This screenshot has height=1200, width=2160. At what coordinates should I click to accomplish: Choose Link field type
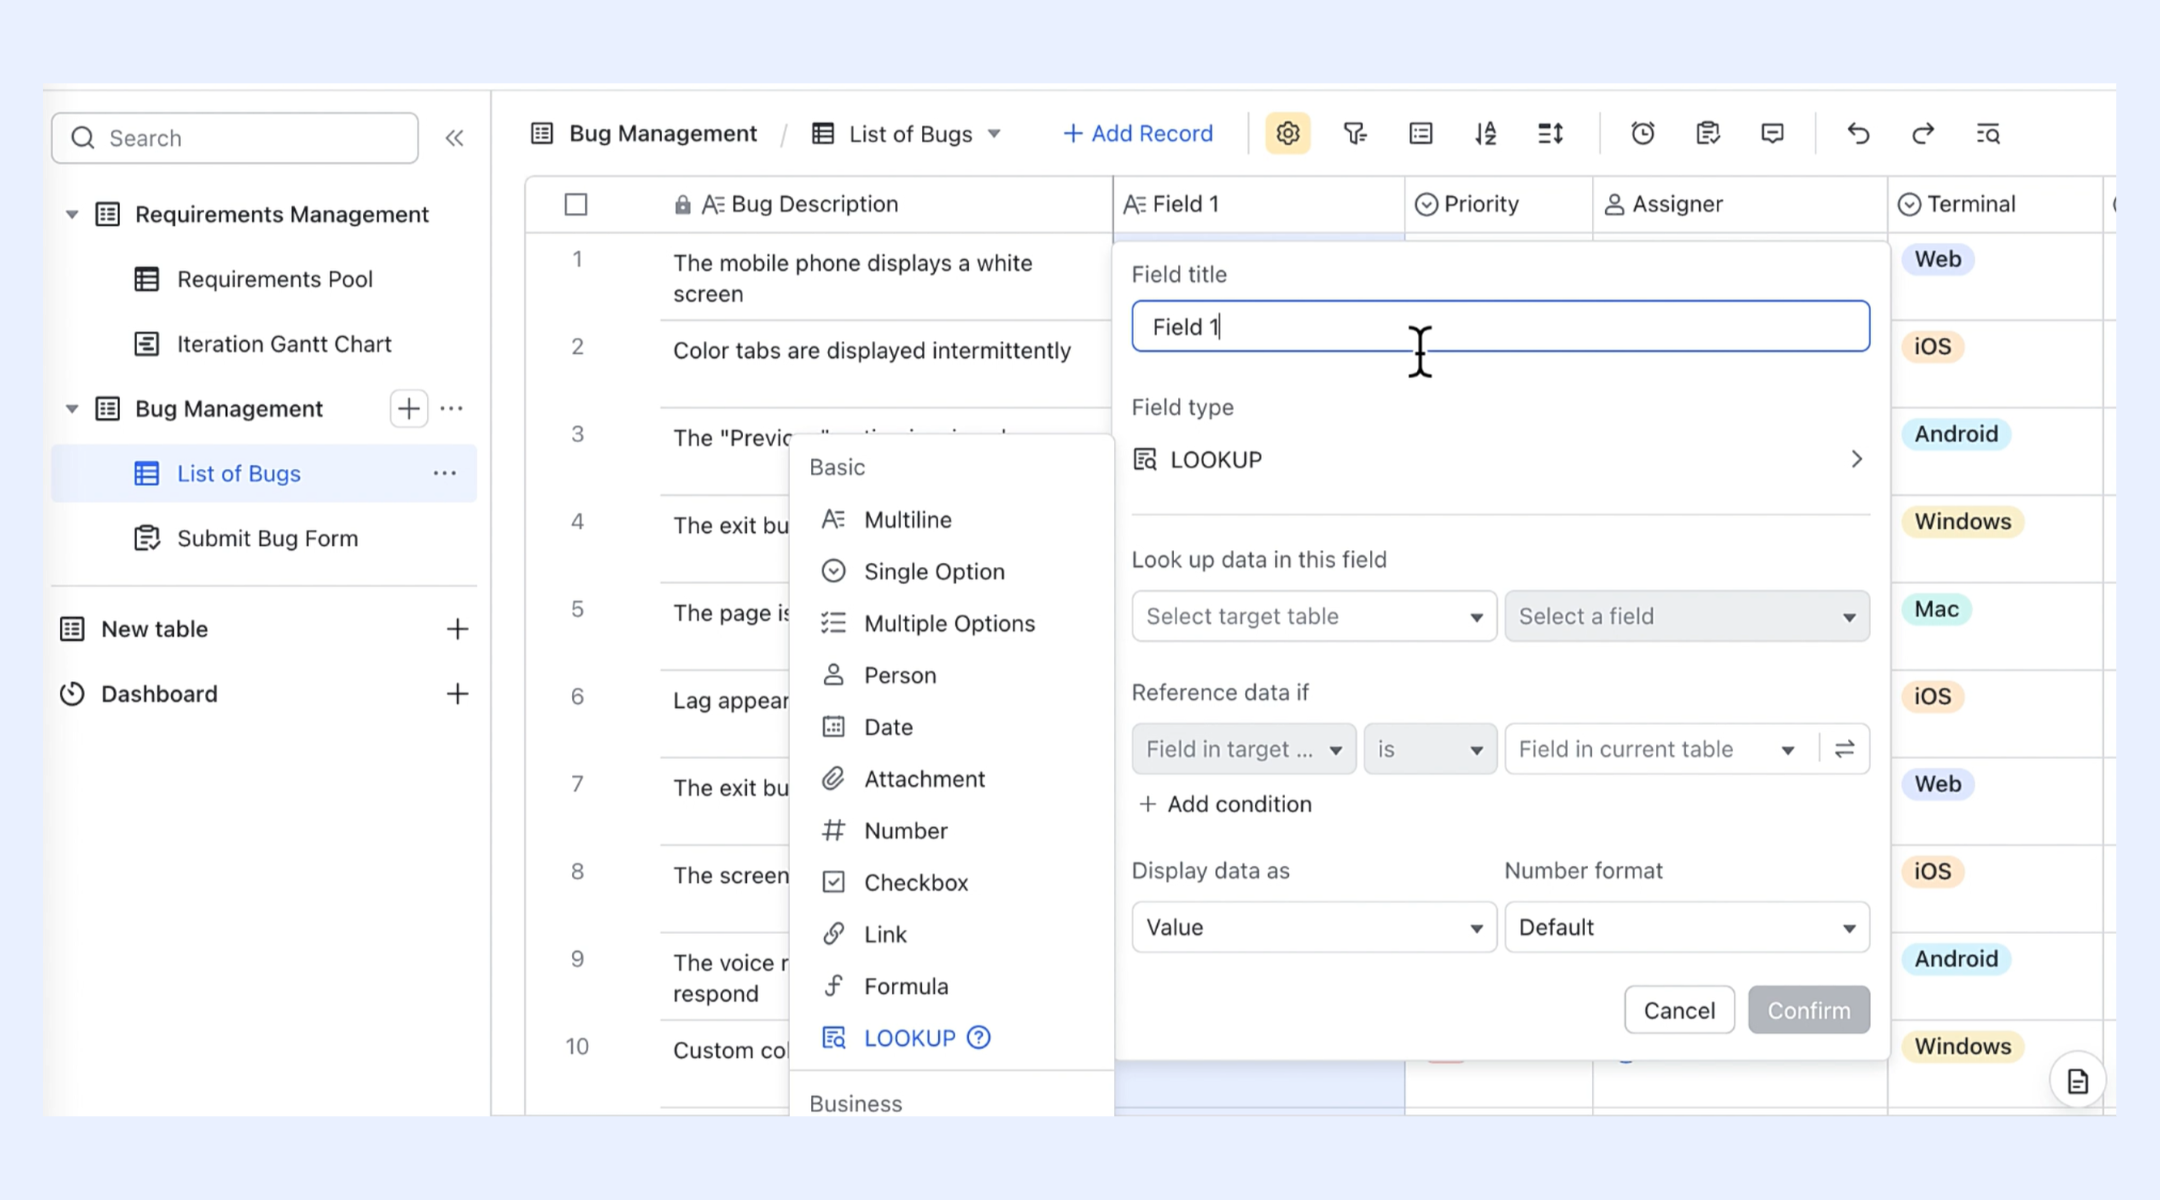pos(951,934)
